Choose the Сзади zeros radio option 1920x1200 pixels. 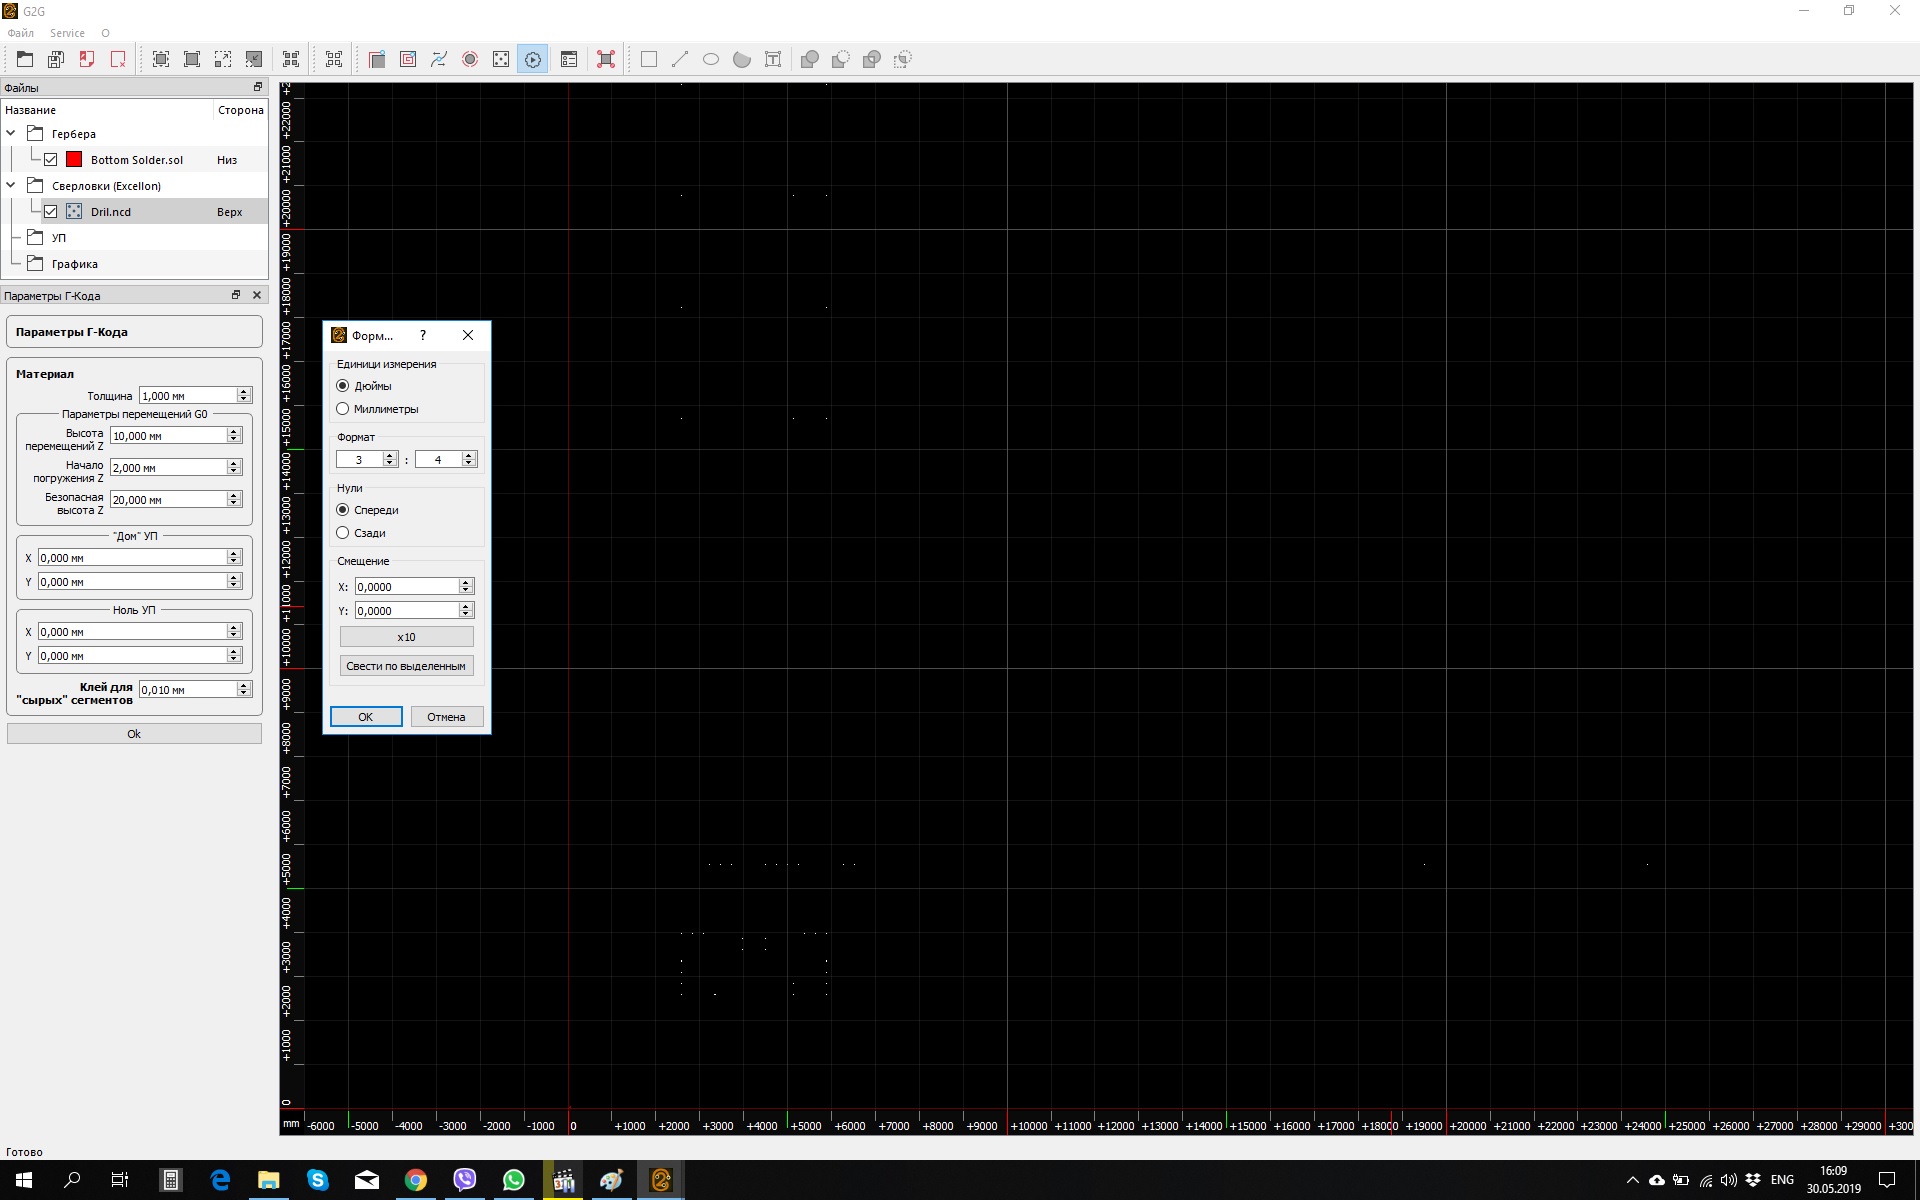point(343,532)
